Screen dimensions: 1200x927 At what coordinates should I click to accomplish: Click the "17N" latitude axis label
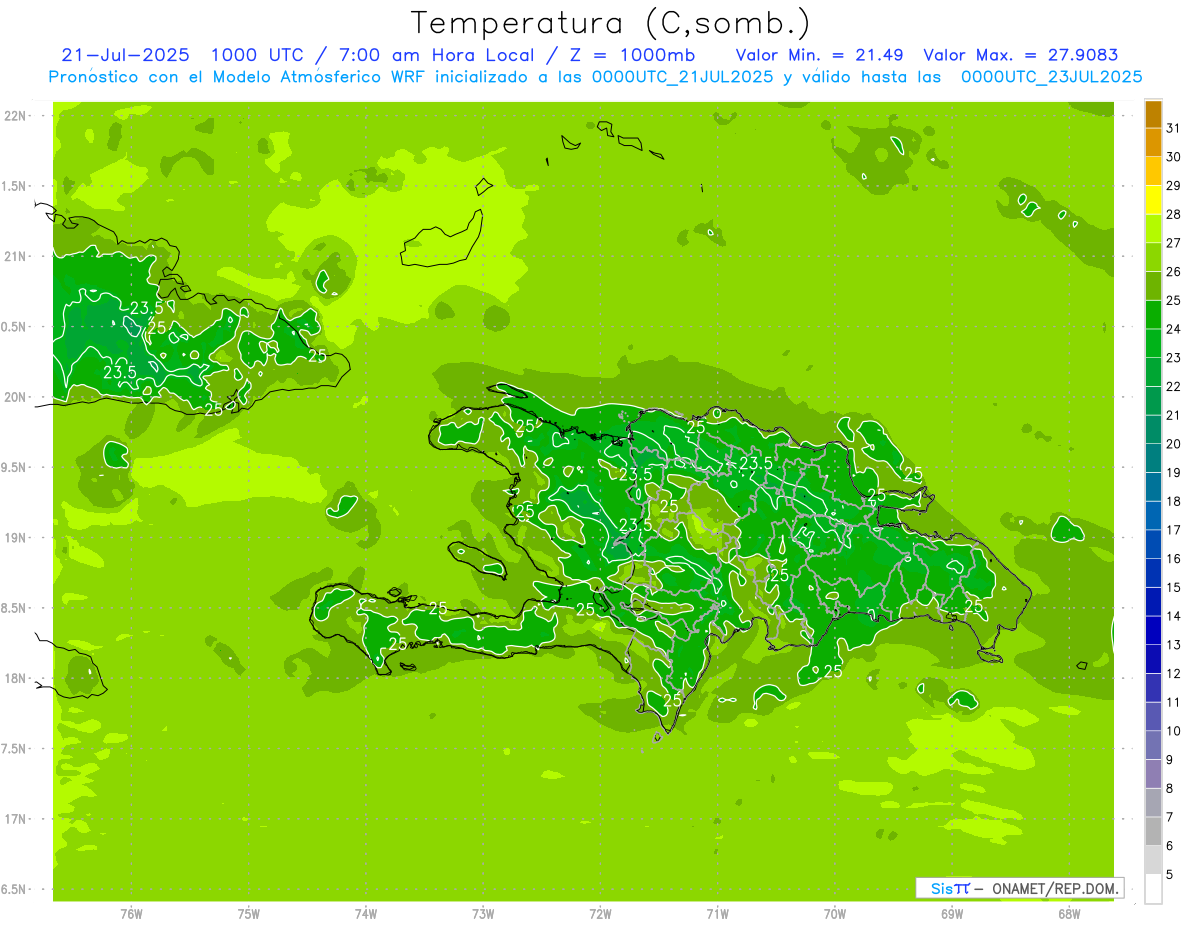(x=15, y=819)
